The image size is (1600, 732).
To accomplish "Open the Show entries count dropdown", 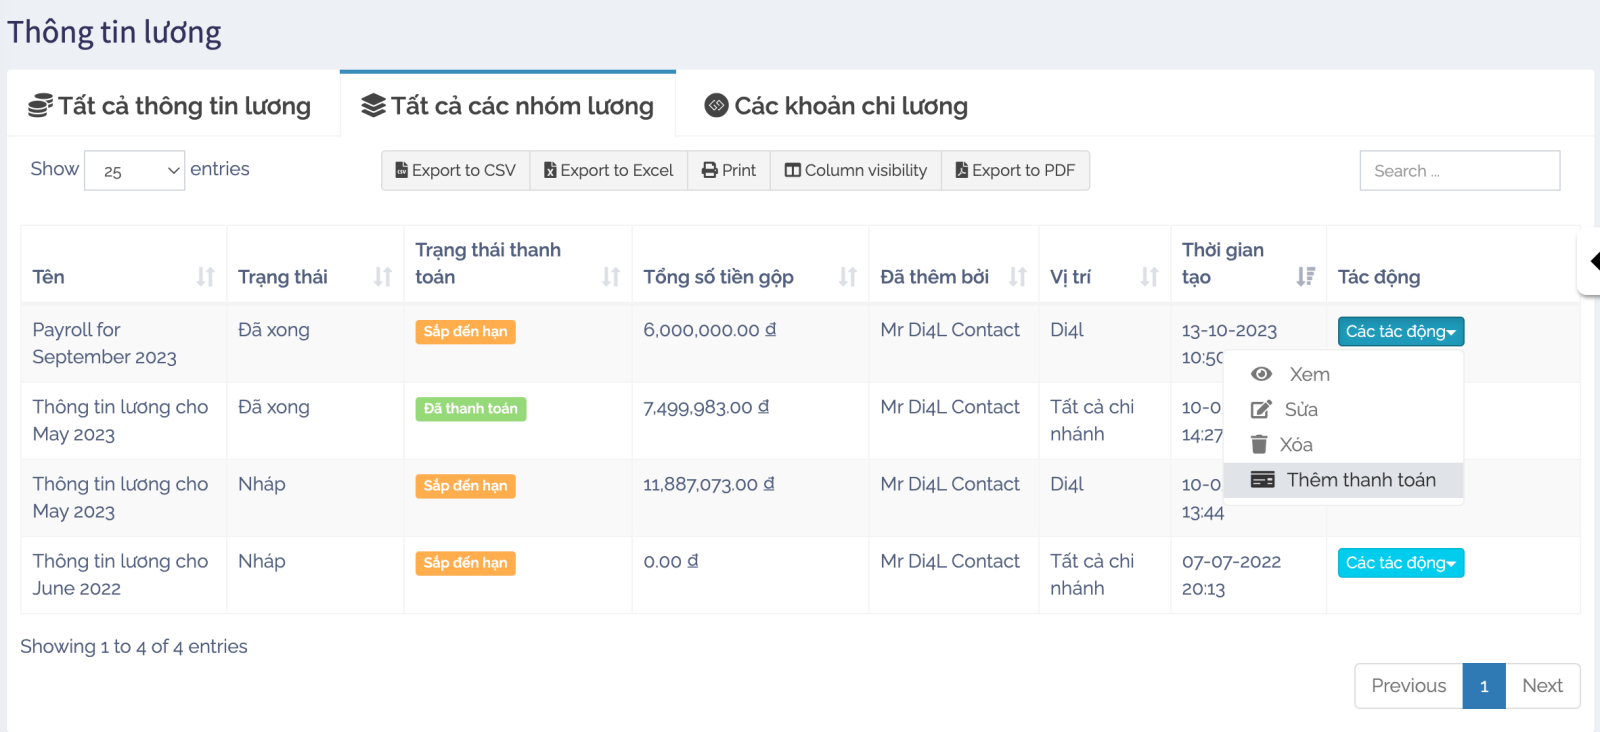I will pyautogui.click(x=135, y=171).
